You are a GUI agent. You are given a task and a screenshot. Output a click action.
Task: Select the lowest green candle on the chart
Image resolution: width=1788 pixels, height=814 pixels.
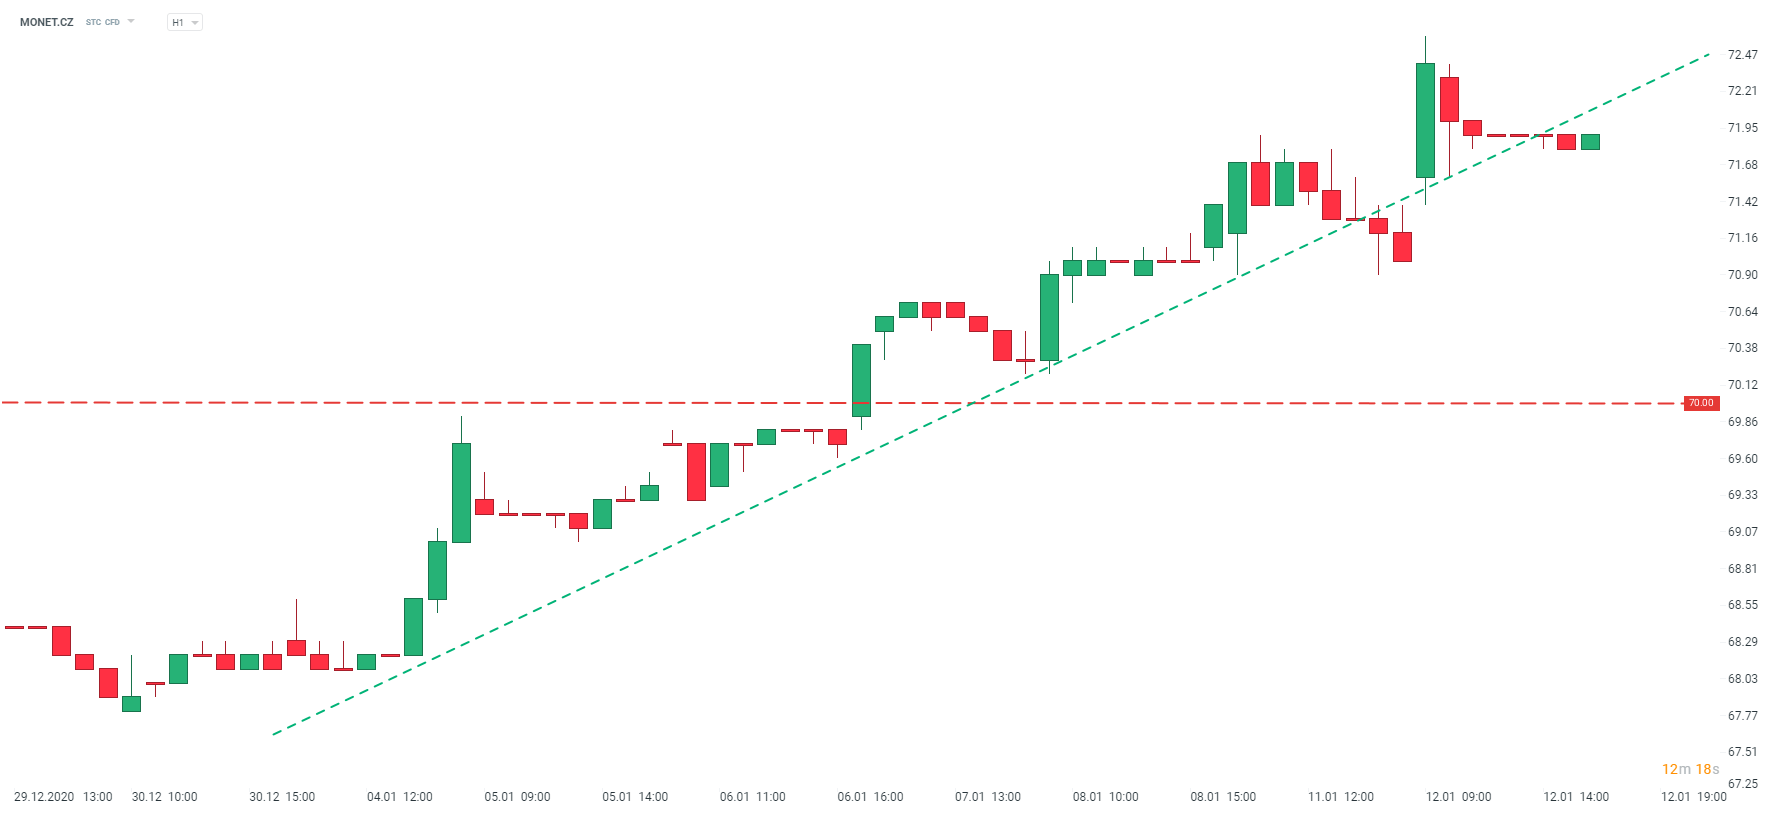[131, 704]
